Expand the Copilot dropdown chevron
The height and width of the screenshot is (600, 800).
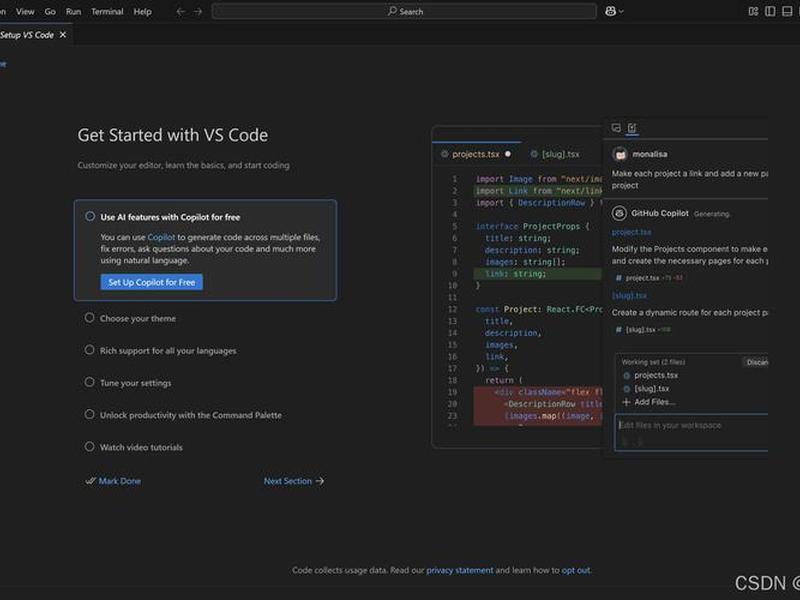[621, 11]
